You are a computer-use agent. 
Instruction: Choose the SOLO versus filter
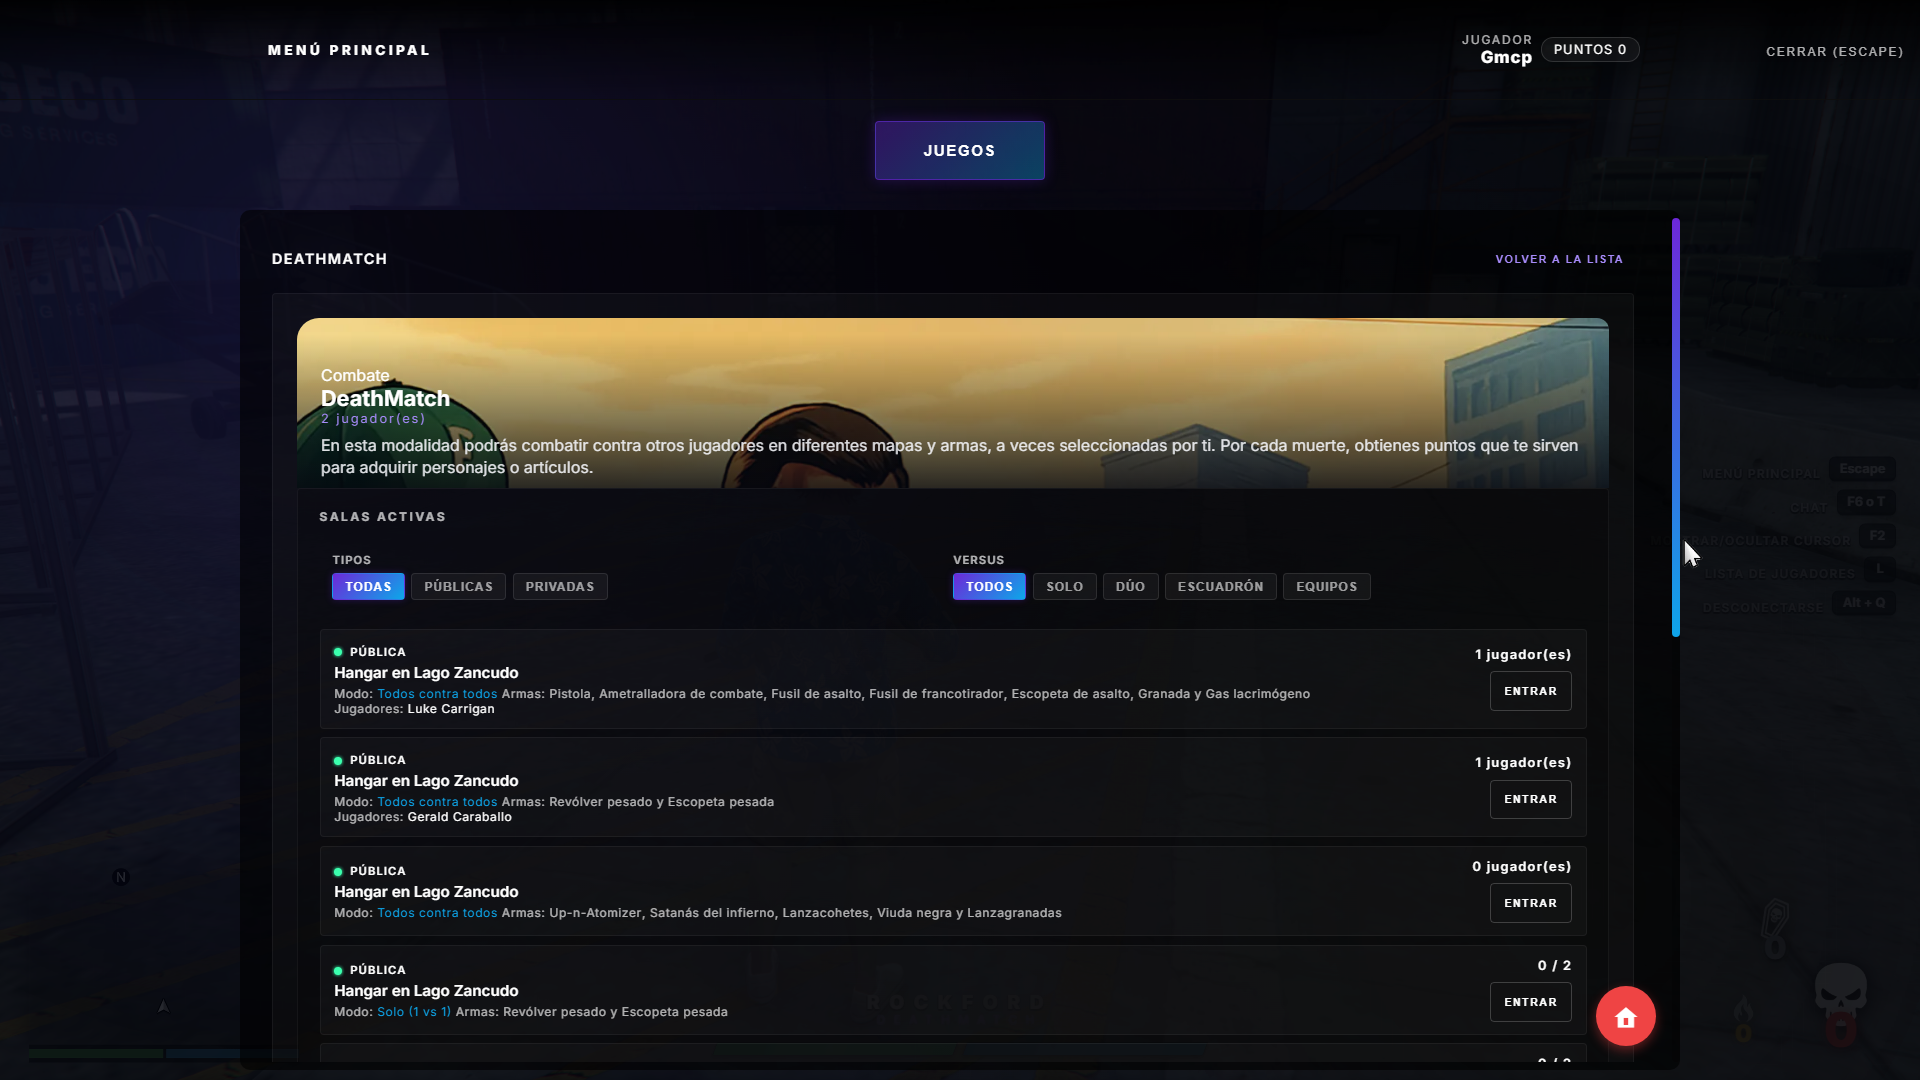click(1064, 587)
